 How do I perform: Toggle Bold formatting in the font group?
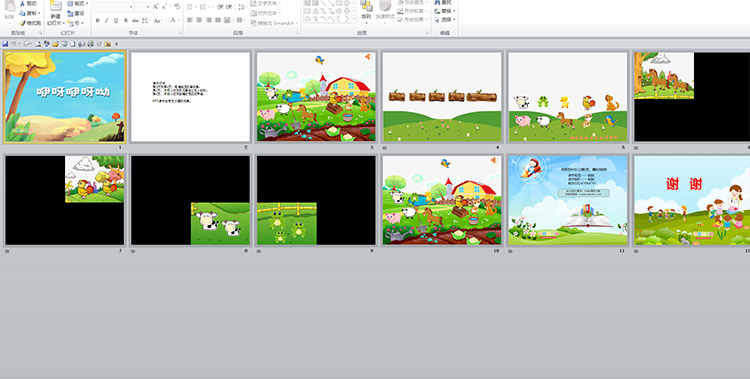coord(98,21)
